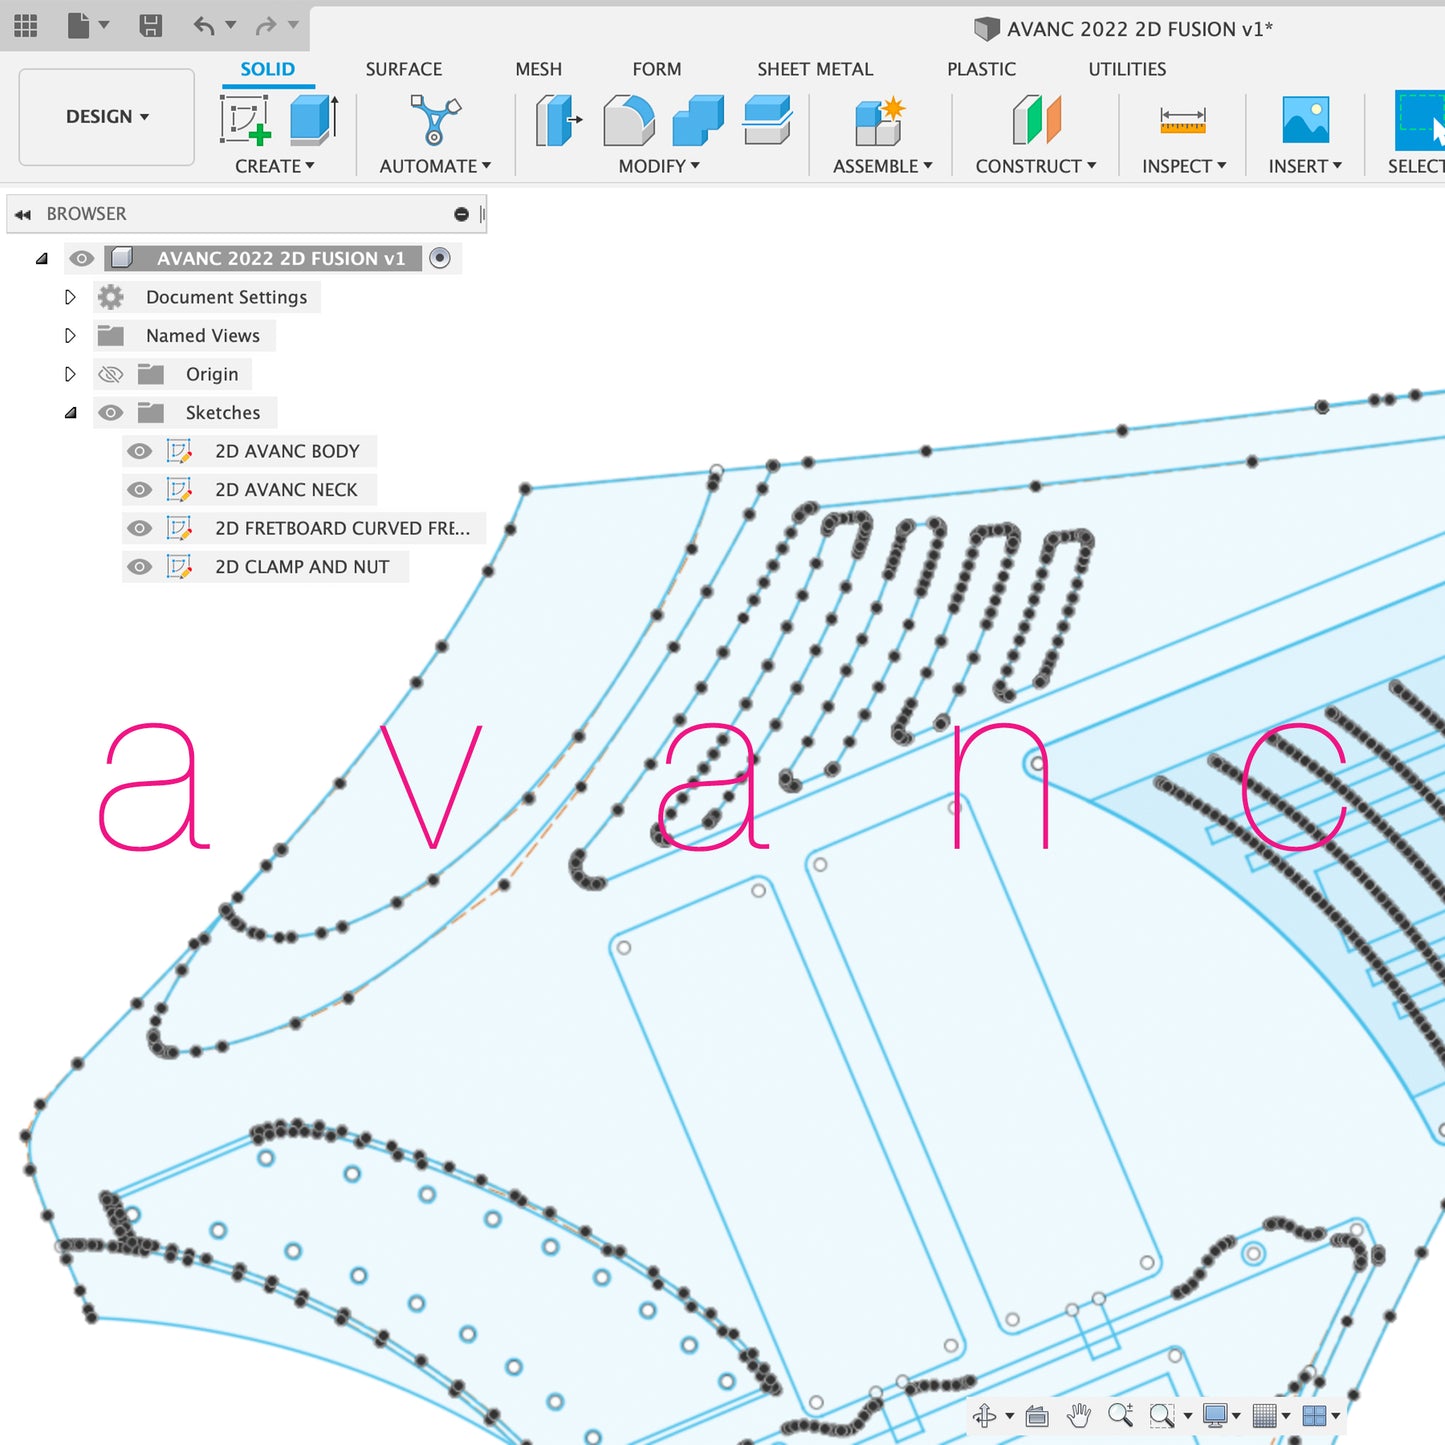Select the 2D AVANC NECK sketch
This screenshot has width=1445, height=1445.
tap(286, 490)
